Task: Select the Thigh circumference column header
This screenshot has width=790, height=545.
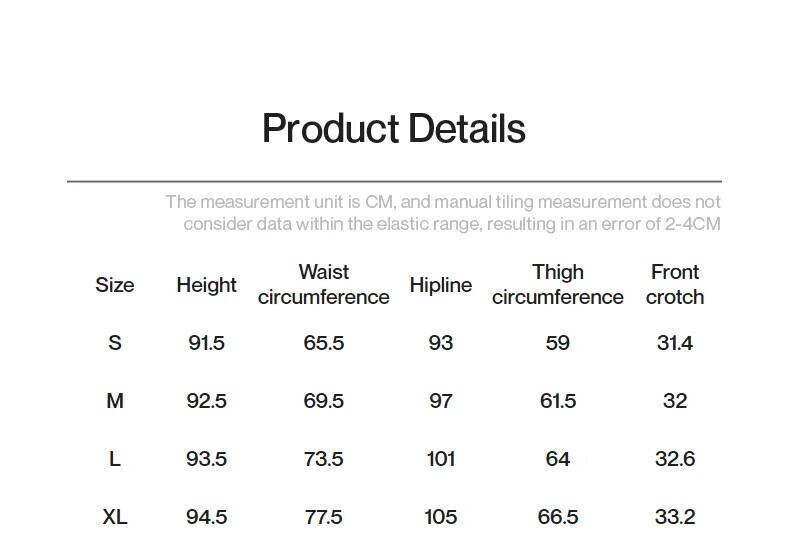Action: coord(557,285)
